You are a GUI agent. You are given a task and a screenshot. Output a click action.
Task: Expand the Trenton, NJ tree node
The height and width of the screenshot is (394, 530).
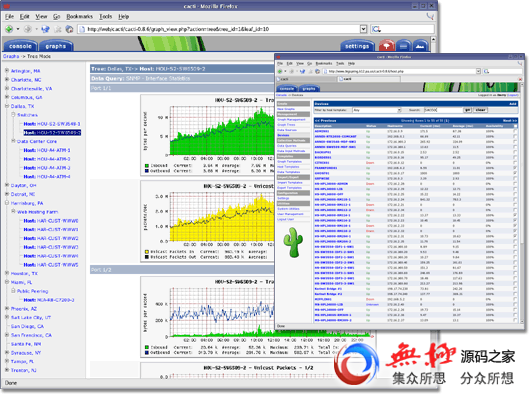tap(7, 370)
